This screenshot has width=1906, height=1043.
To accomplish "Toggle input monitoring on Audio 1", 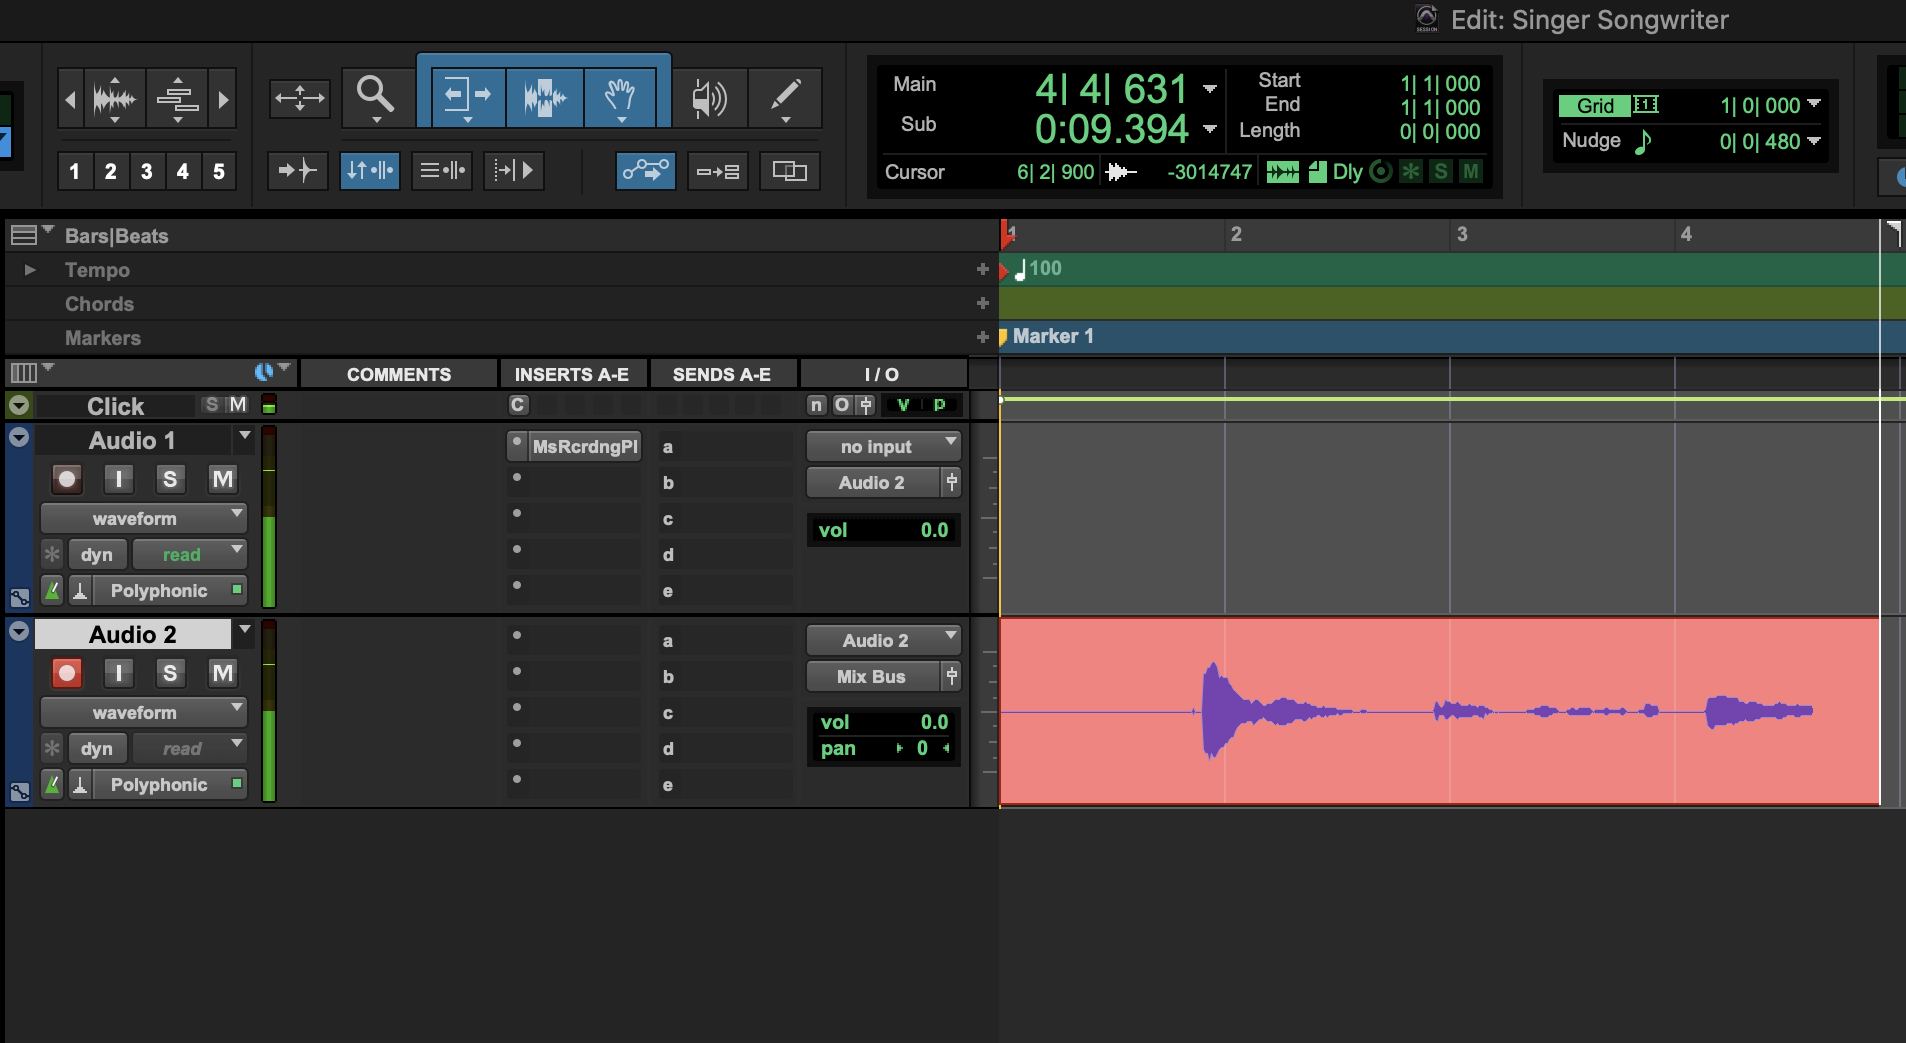I will (x=119, y=479).
